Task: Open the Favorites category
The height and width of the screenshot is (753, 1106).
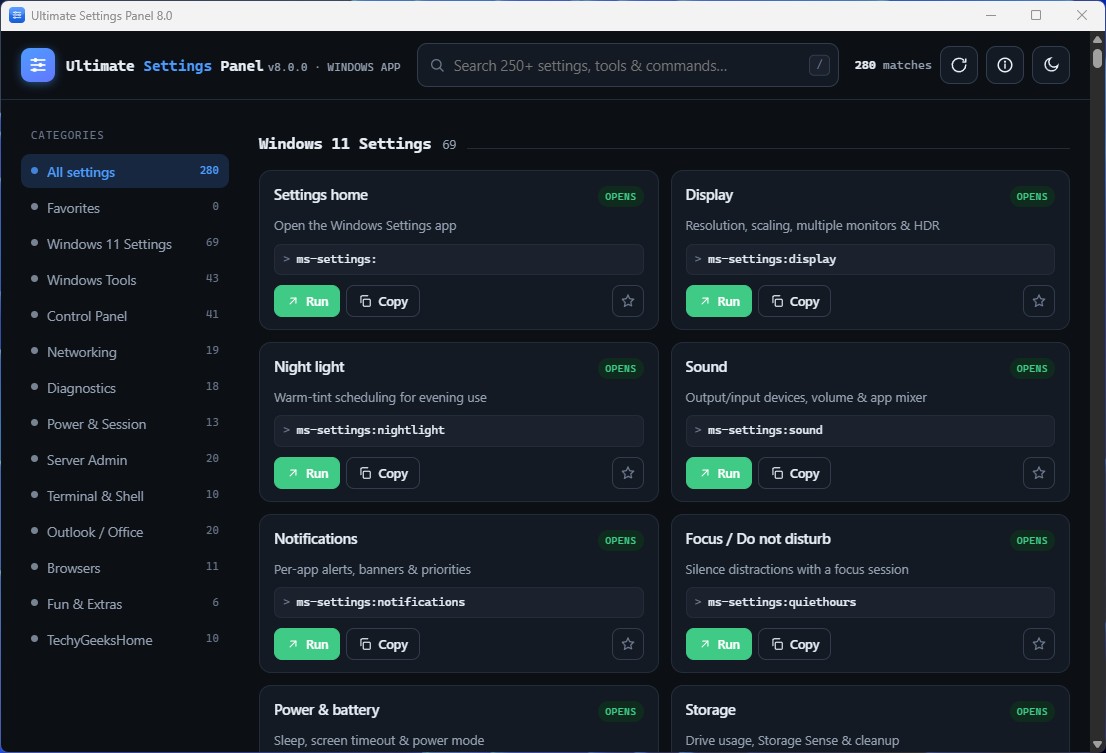Action: tap(125, 207)
